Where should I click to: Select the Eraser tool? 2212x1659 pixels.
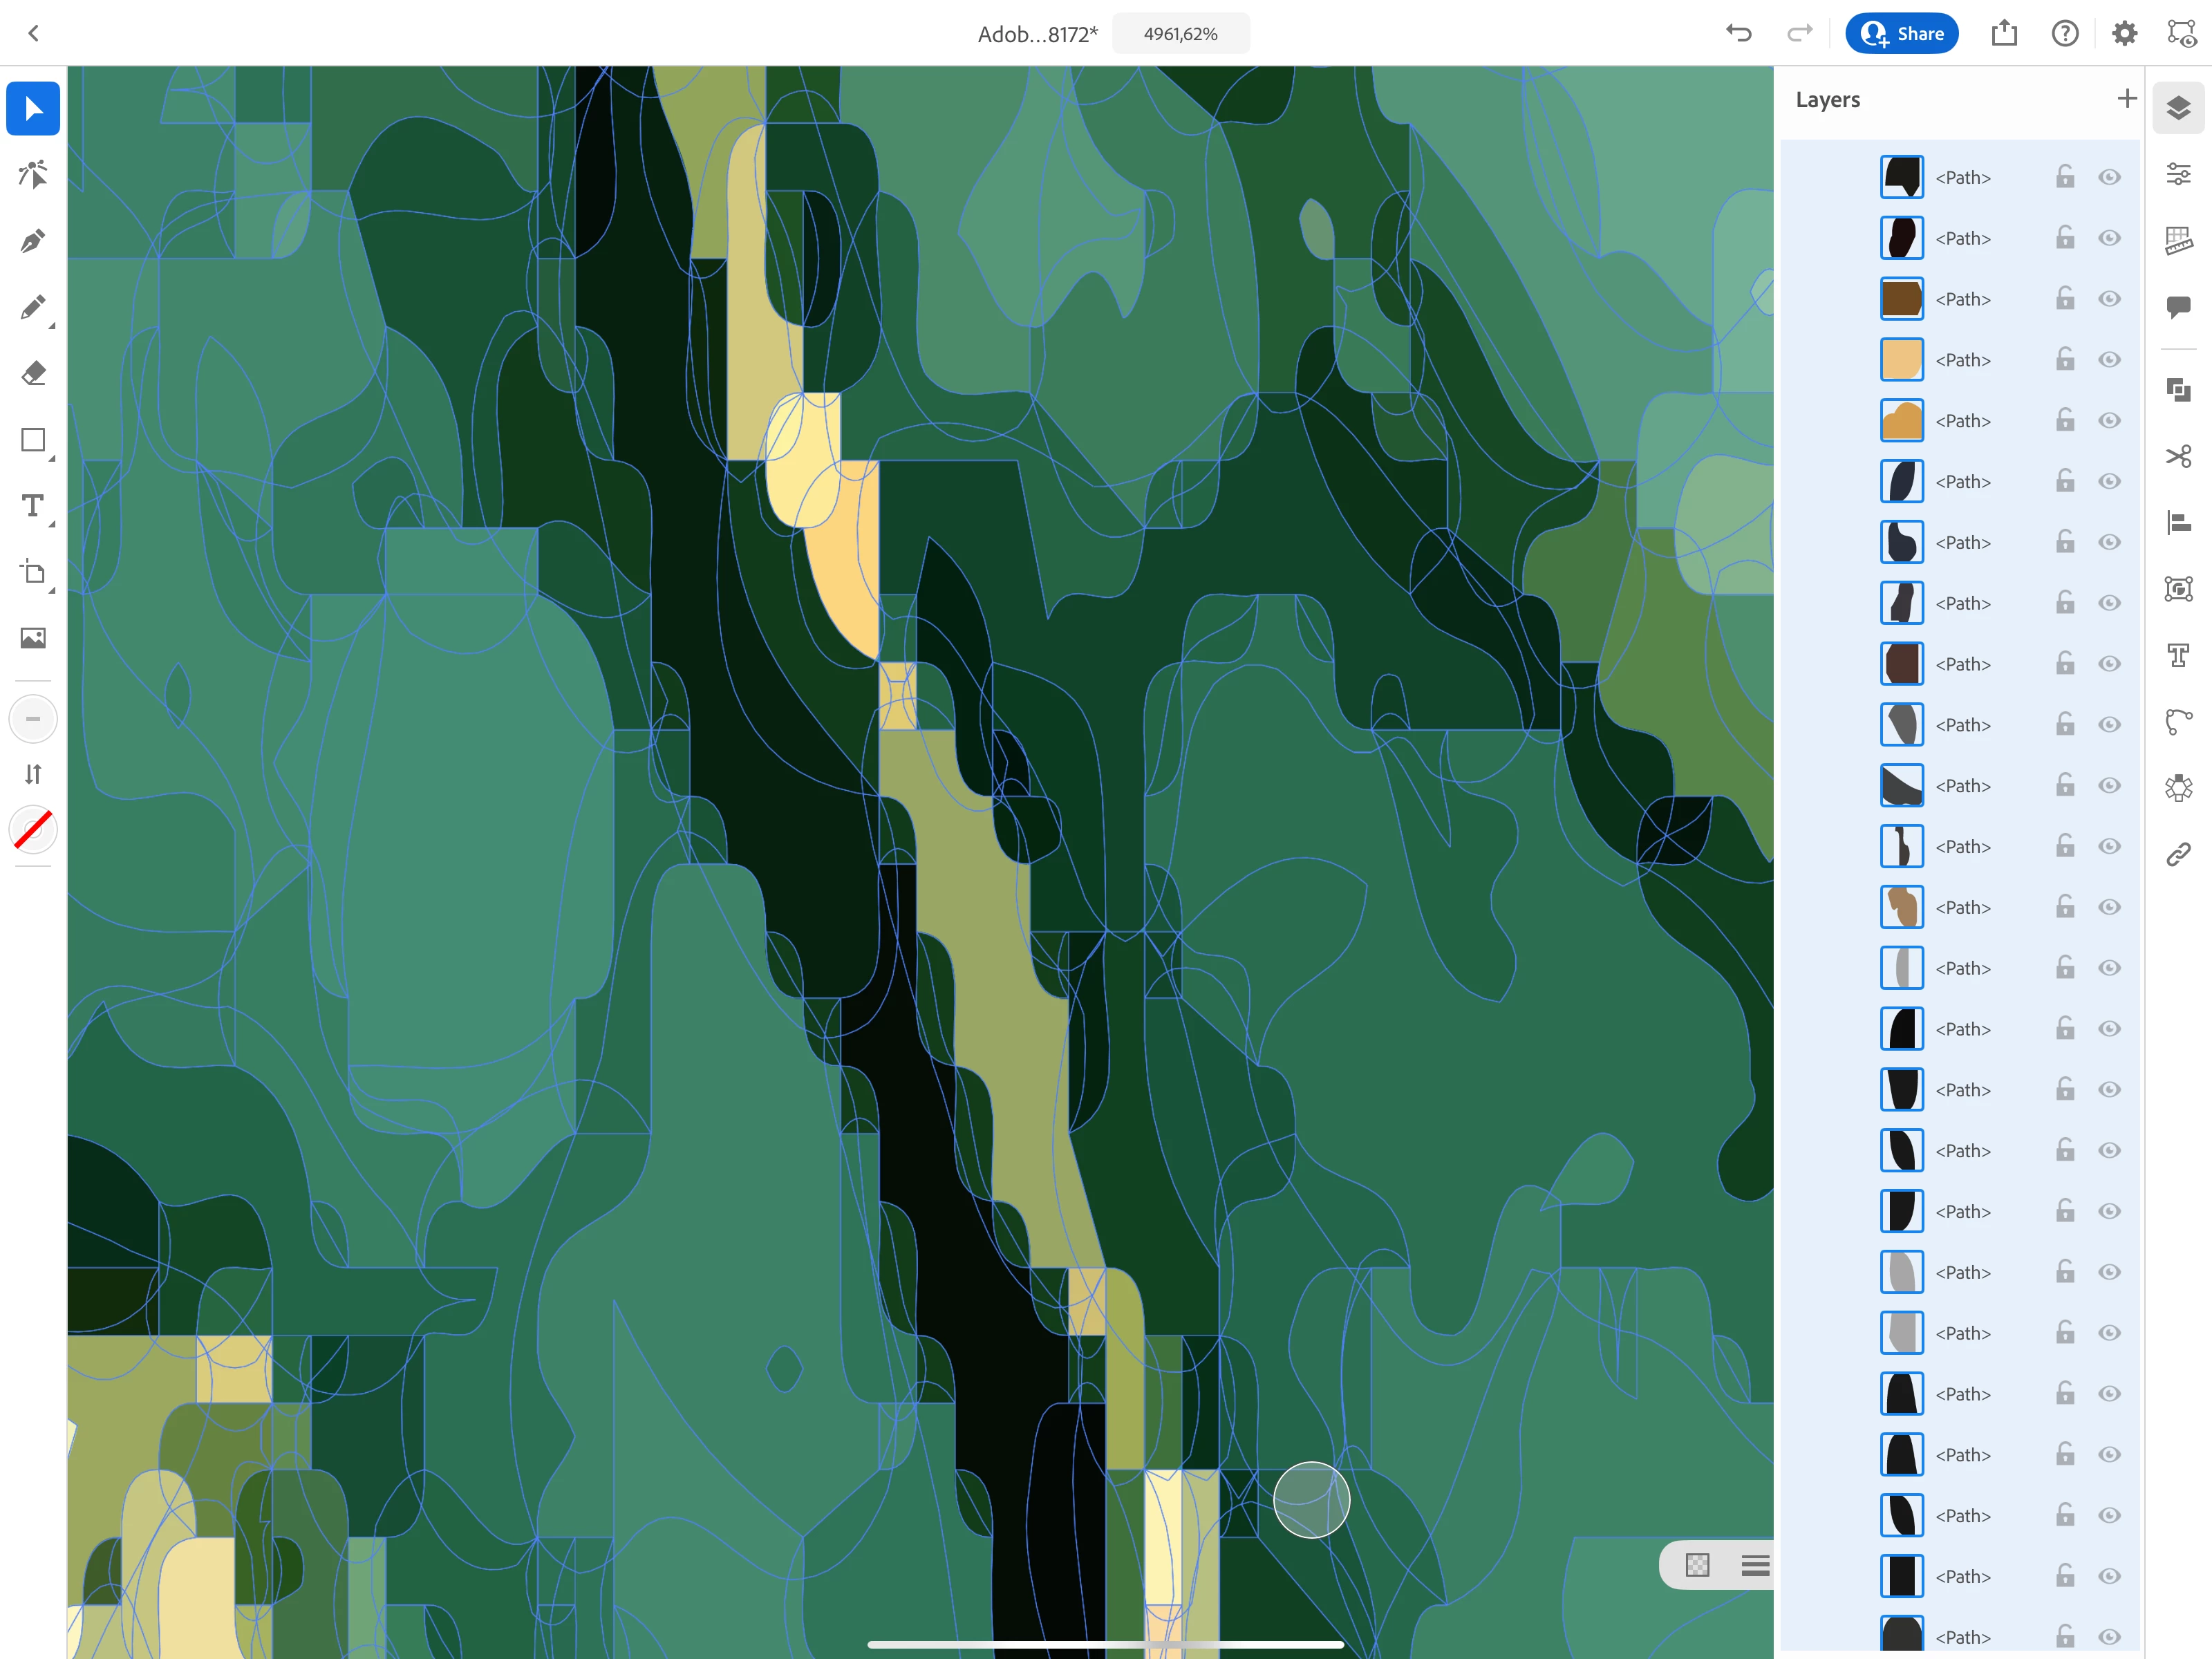click(x=33, y=373)
